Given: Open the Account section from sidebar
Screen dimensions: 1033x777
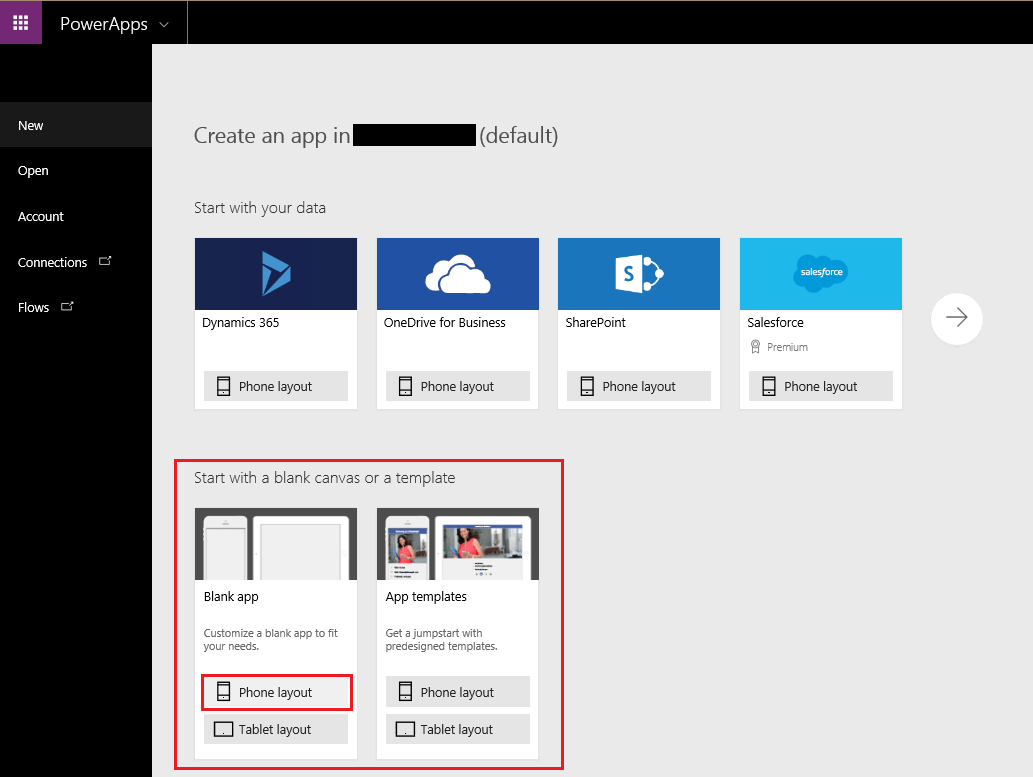Looking at the screenshot, I should pyautogui.click(x=40, y=216).
